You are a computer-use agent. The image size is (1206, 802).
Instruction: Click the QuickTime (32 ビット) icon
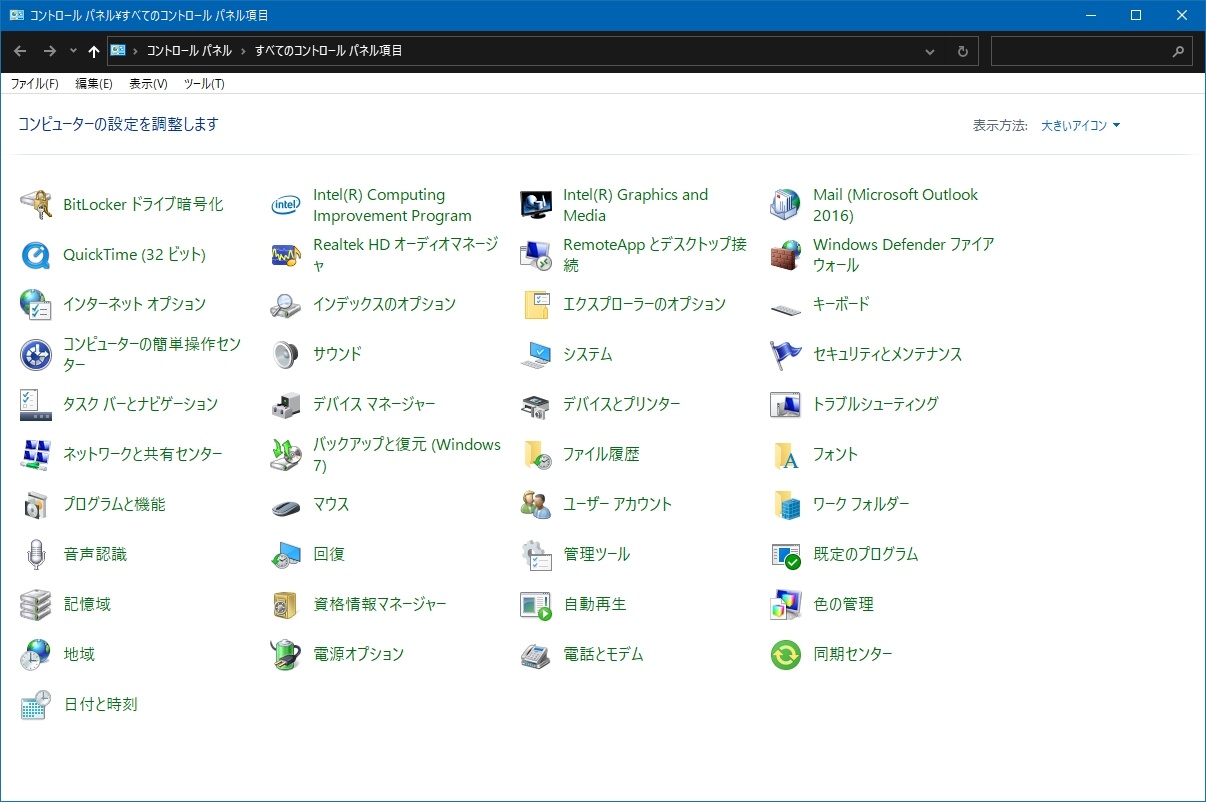click(36, 255)
